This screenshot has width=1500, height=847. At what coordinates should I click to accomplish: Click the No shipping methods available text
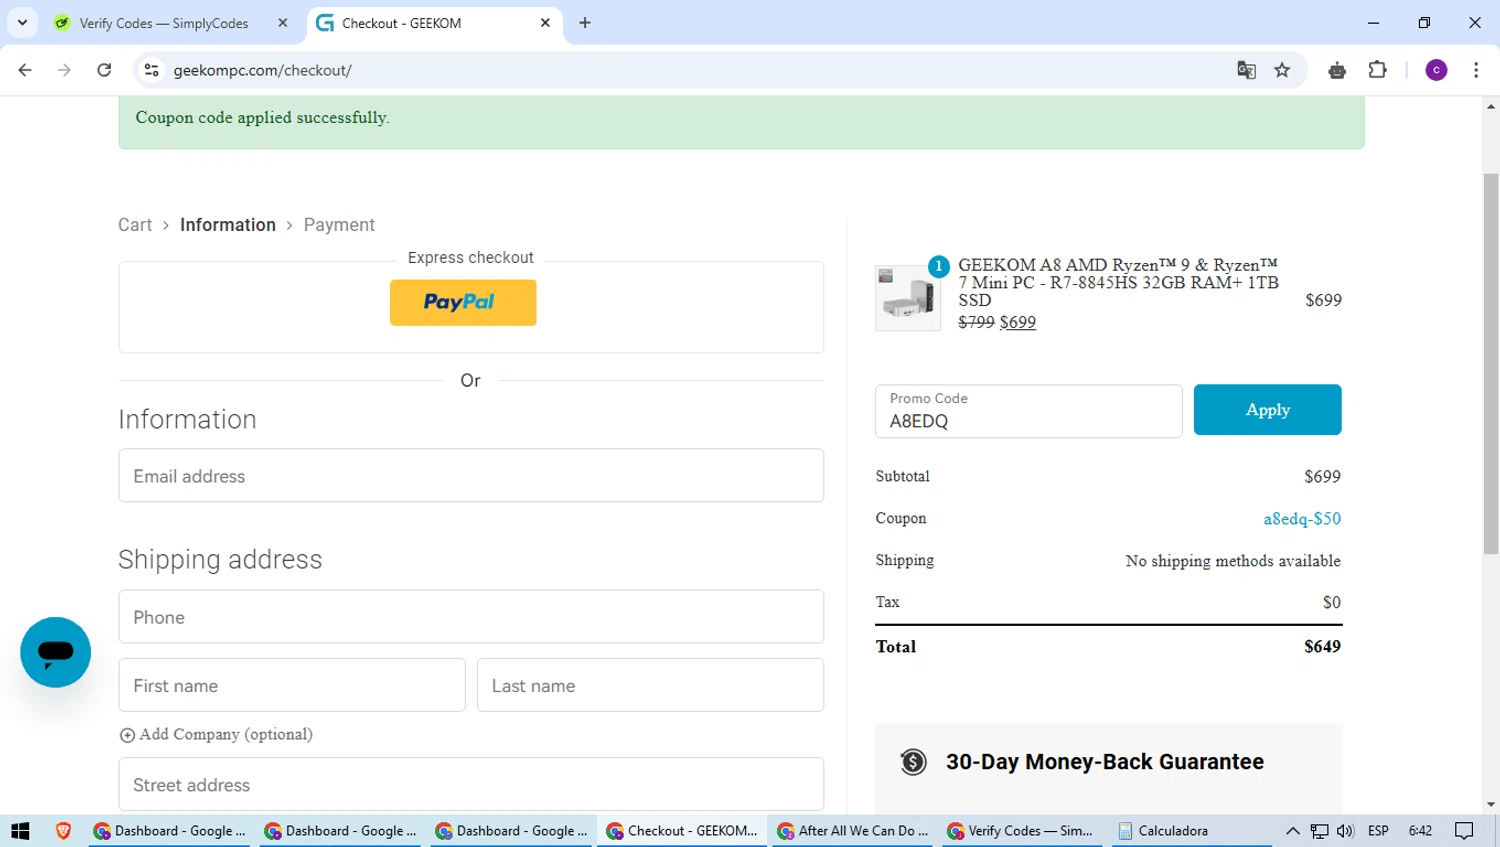click(x=1233, y=561)
